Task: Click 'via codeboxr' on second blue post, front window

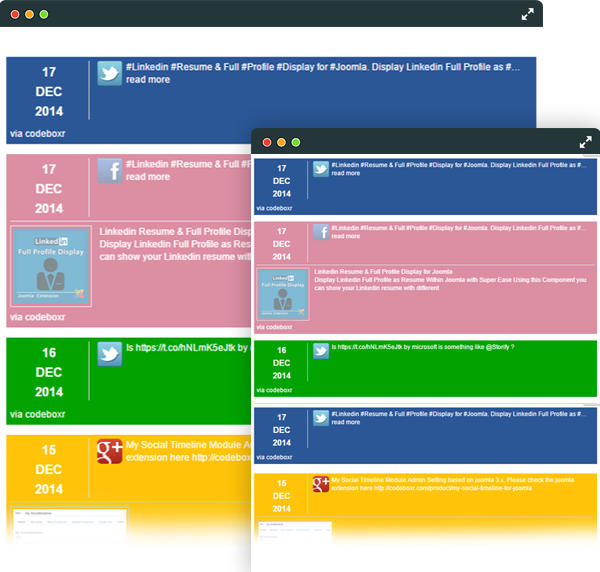Action: 274,457
